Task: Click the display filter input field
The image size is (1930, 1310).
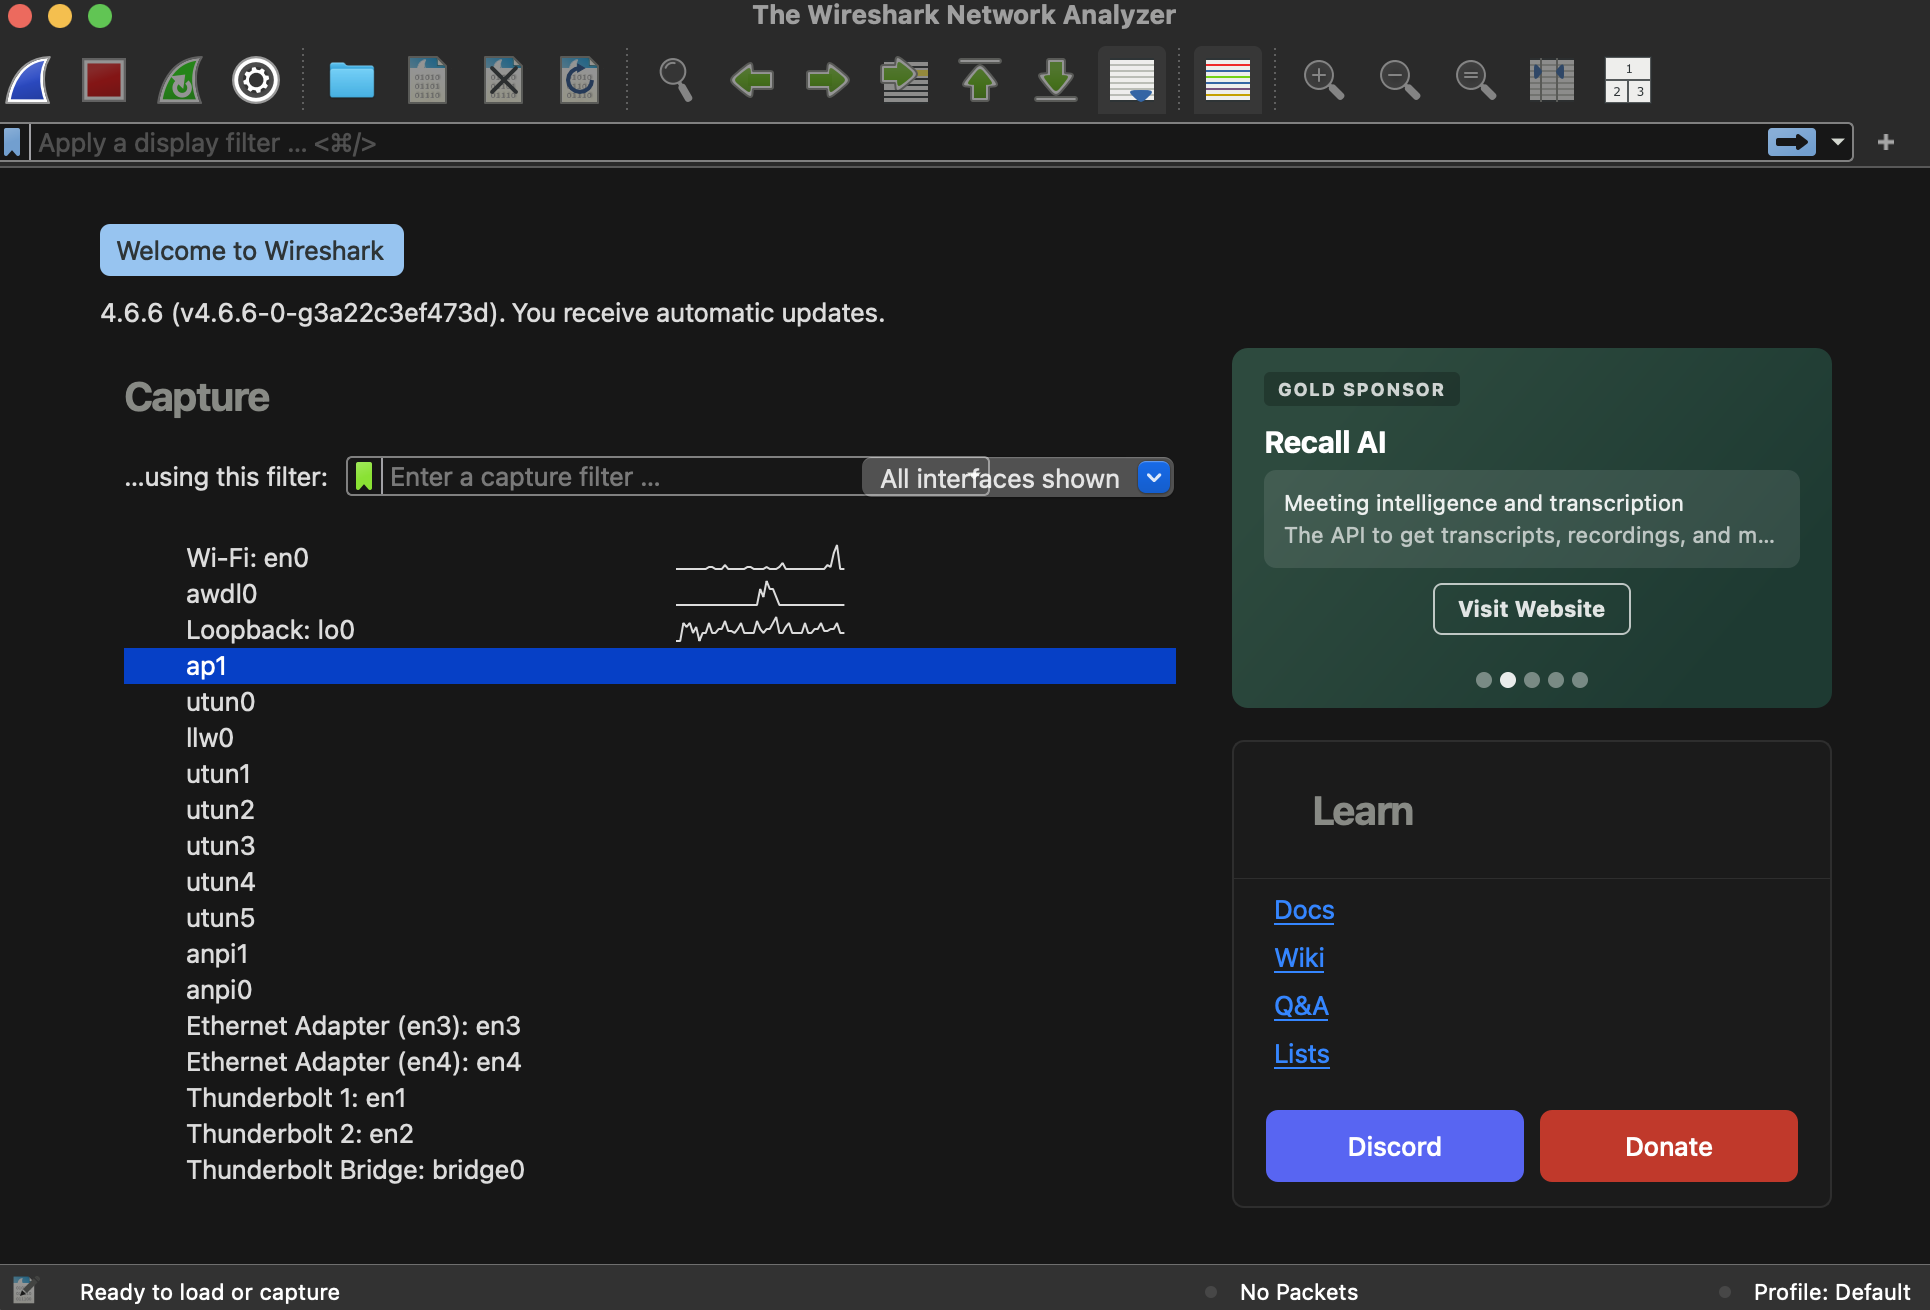Action: click(898, 143)
